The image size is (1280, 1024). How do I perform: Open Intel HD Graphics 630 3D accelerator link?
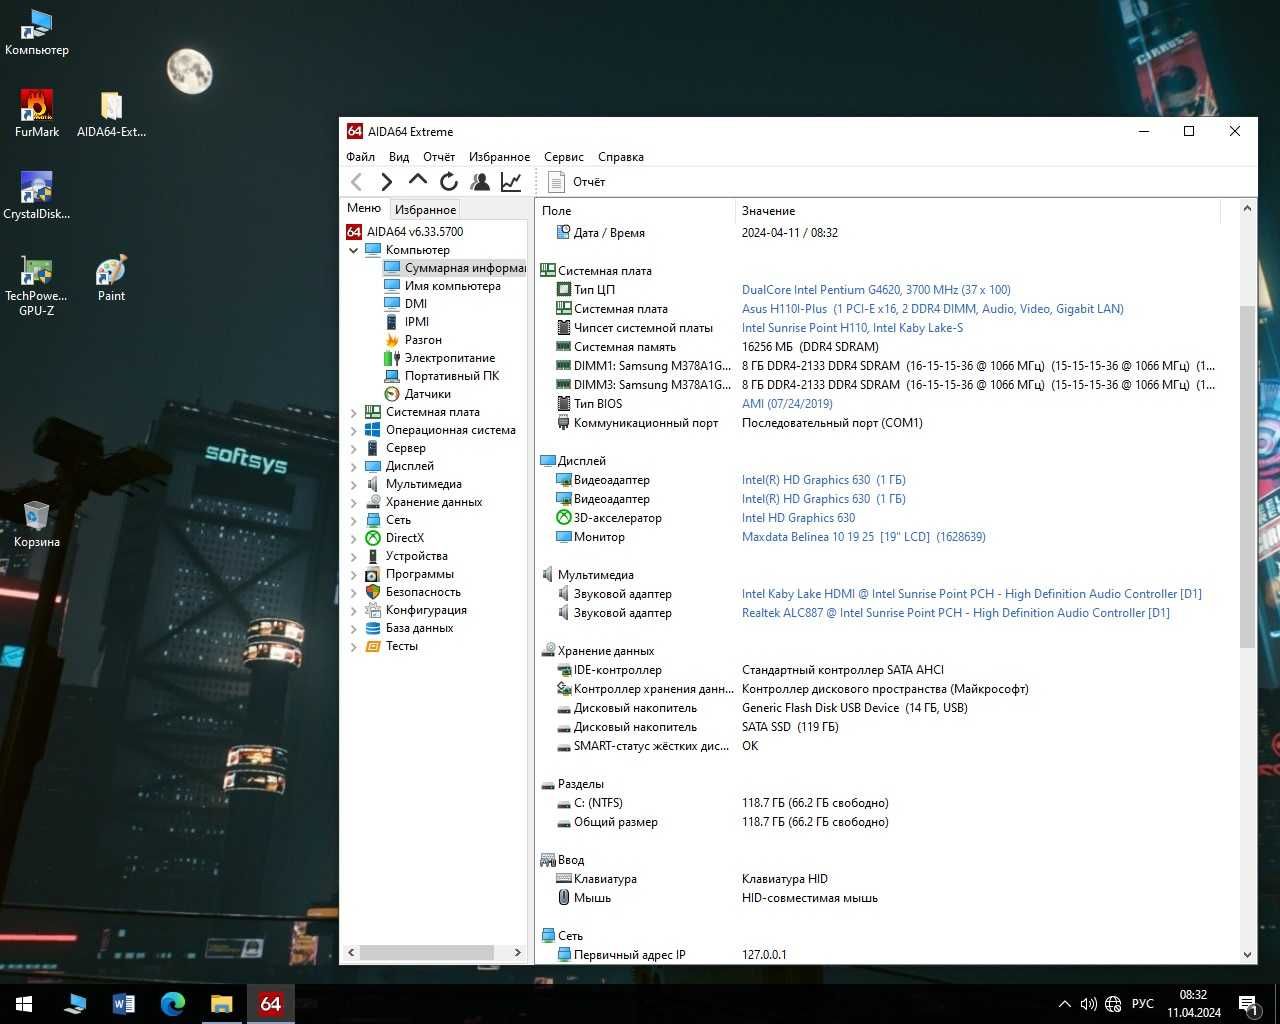(x=798, y=518)
